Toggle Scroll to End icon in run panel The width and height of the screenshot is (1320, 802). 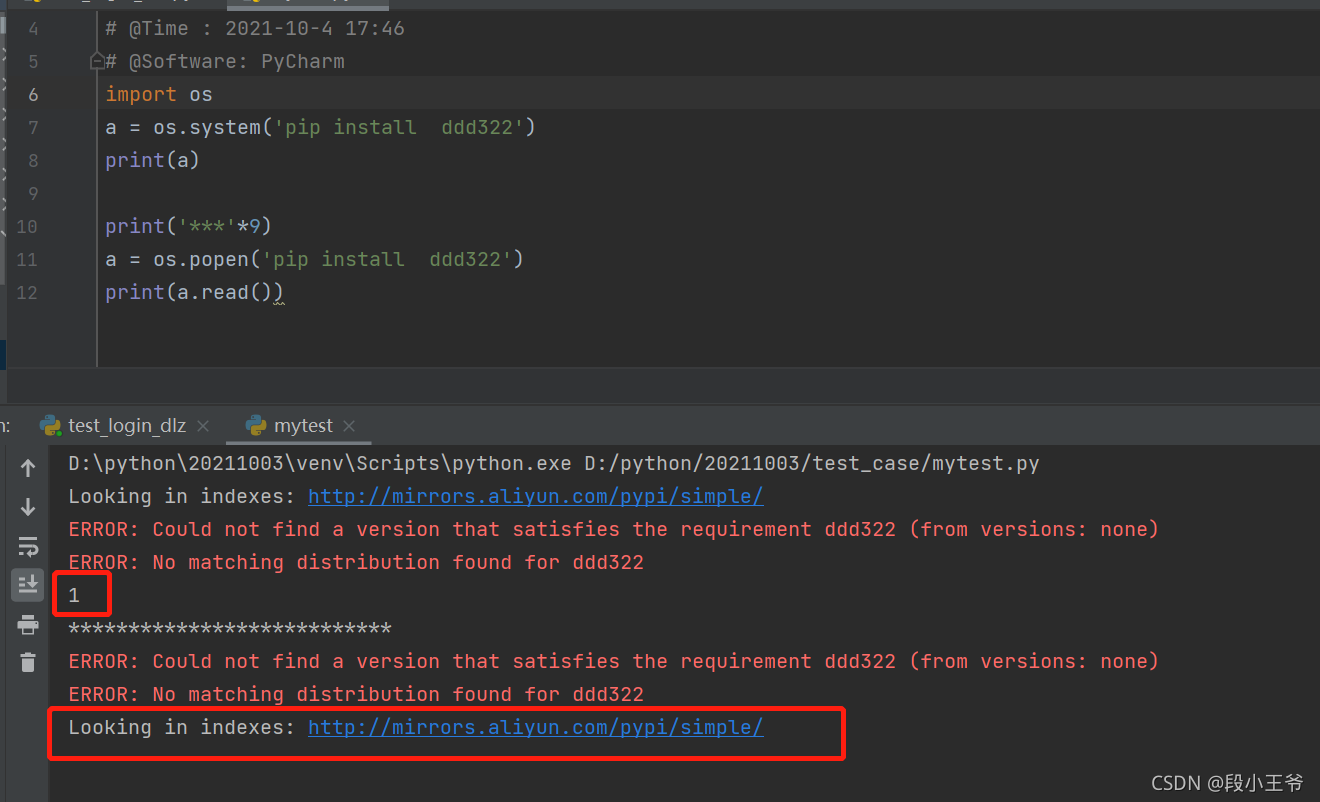[x=28, y=584]
